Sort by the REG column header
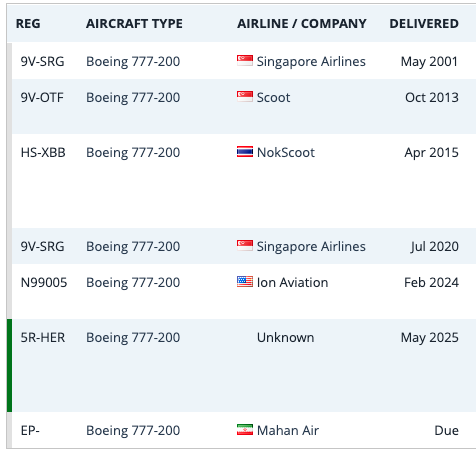476x450 pixels. pyautogui.click(x=28, y=24)
